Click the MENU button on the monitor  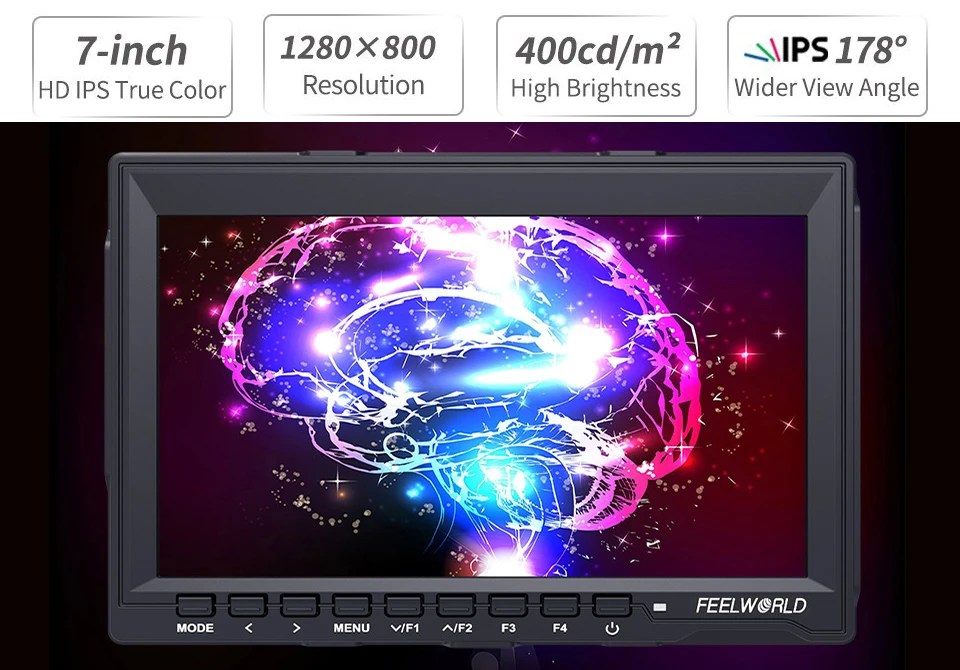pos(351,606)
